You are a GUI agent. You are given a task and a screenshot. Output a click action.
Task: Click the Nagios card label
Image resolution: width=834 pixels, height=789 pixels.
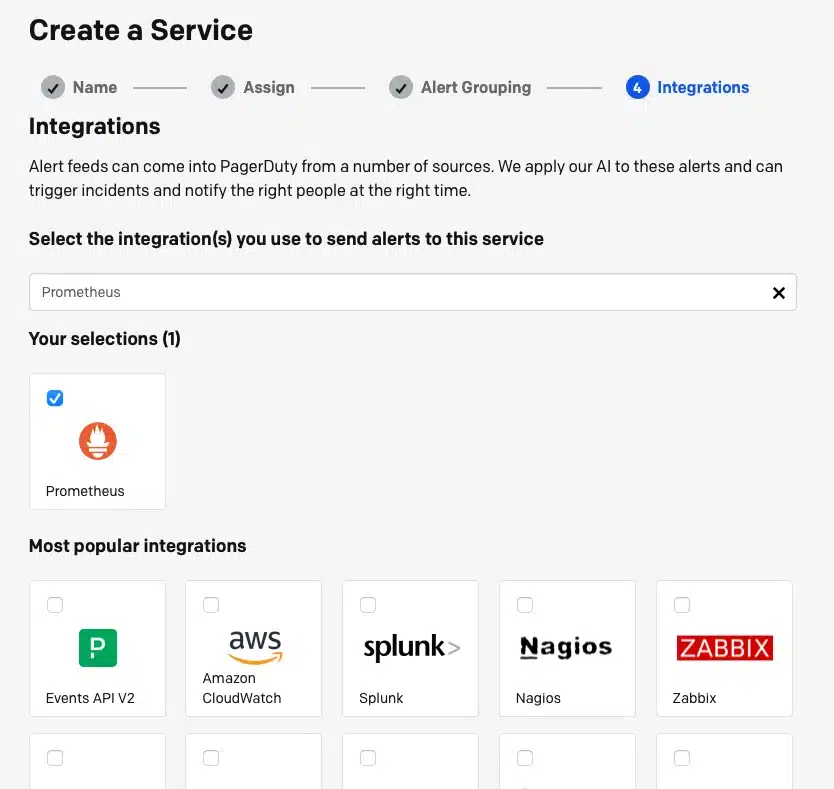point(538,698)
